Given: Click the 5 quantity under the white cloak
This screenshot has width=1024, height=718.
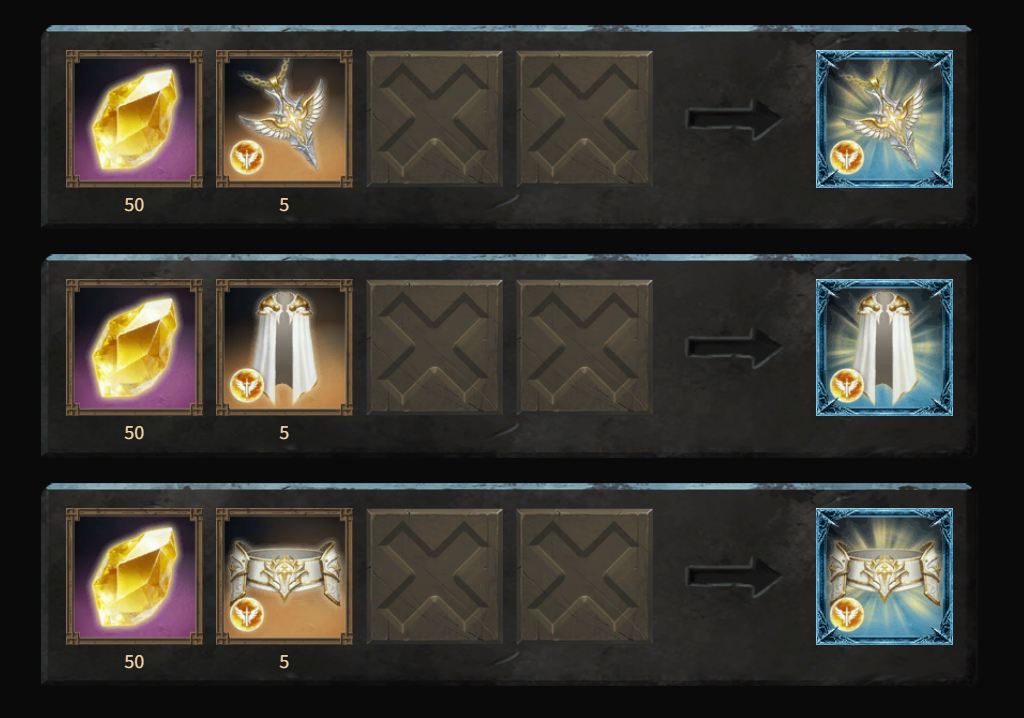Looking at the screenshot, I should 284,432.
